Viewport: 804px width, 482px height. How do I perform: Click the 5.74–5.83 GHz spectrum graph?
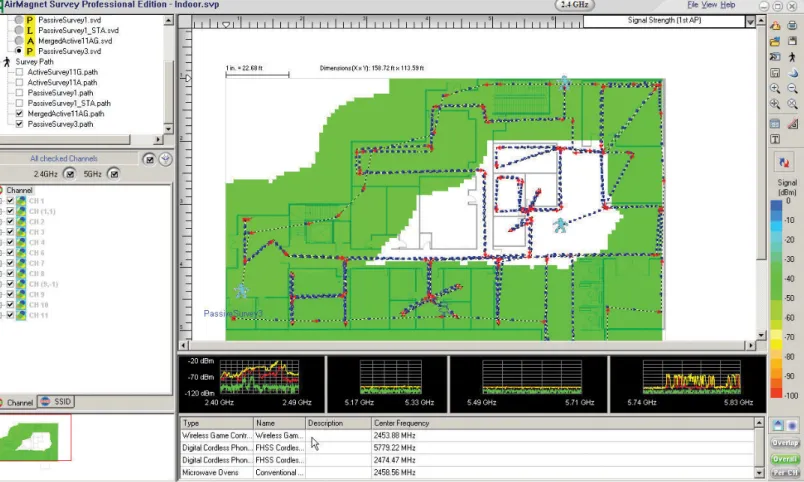pos(691,377)
